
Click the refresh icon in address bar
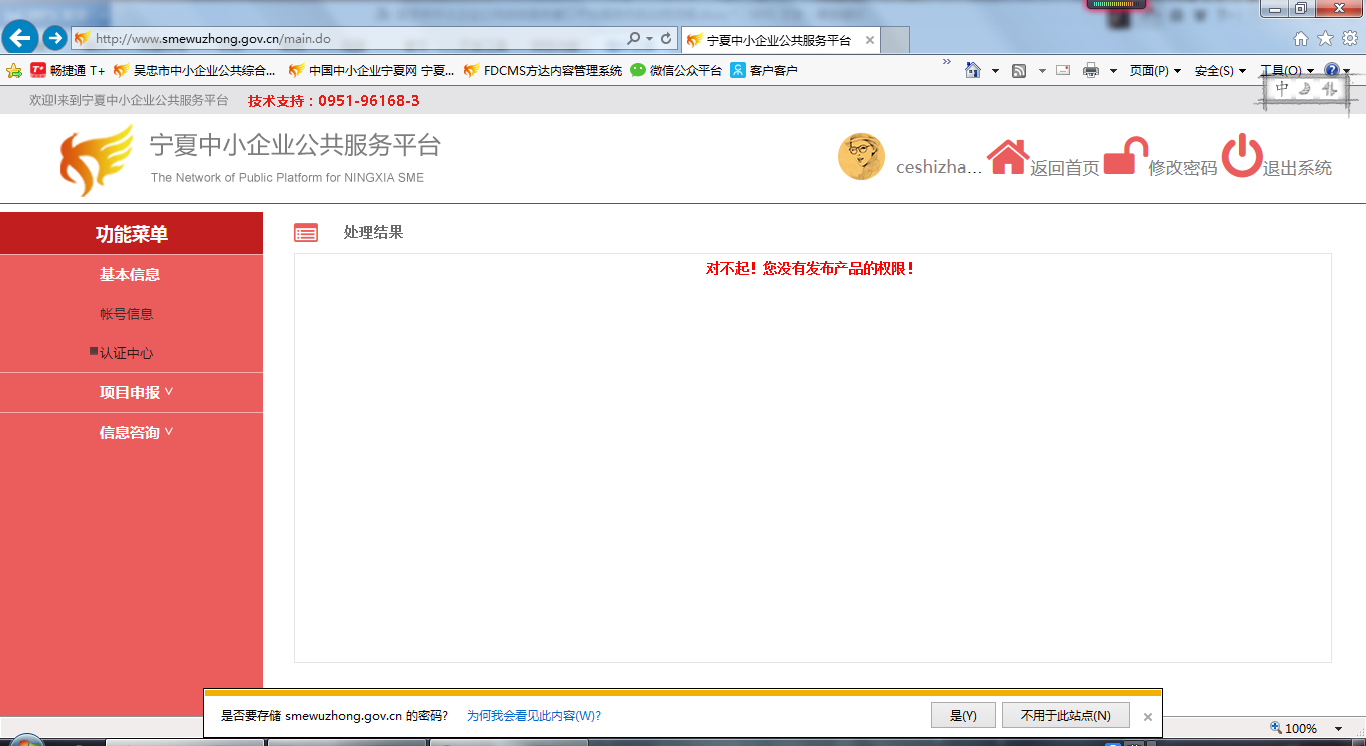(x=666, y=39)
